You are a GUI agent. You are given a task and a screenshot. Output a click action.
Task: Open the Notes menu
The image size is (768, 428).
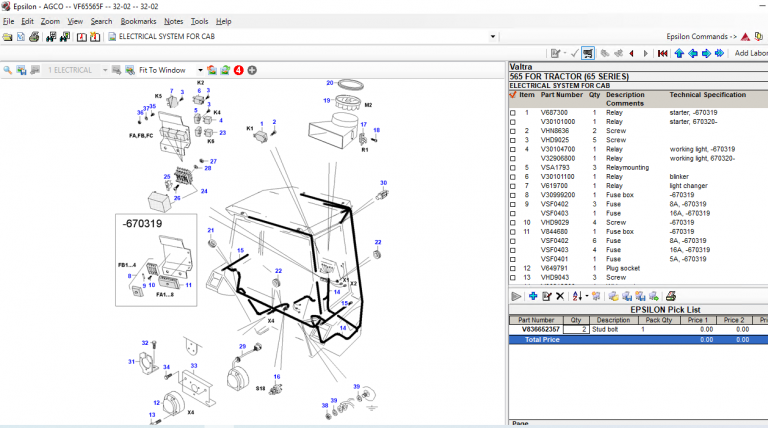tap(173, 21)
